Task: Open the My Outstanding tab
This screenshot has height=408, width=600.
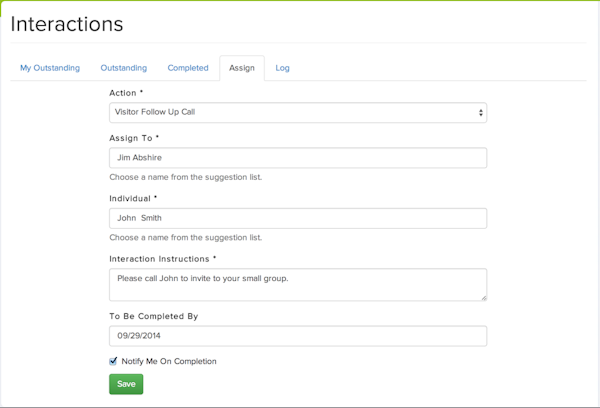Action: tap(50, 68)
